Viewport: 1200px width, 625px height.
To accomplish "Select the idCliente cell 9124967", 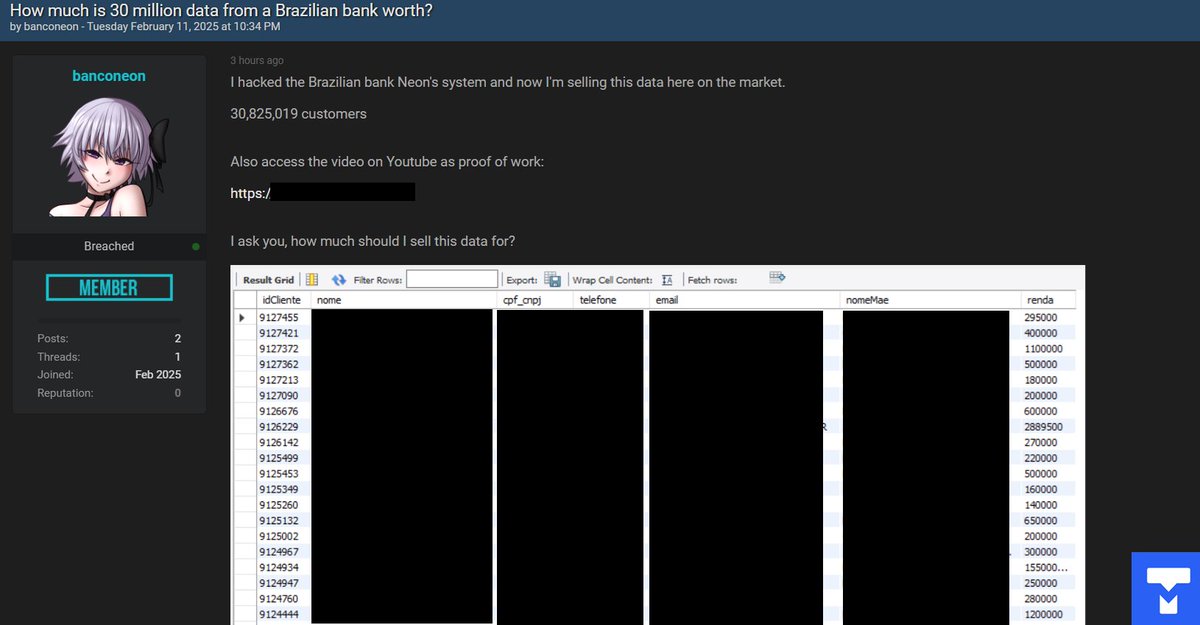I will pos(281,552).
